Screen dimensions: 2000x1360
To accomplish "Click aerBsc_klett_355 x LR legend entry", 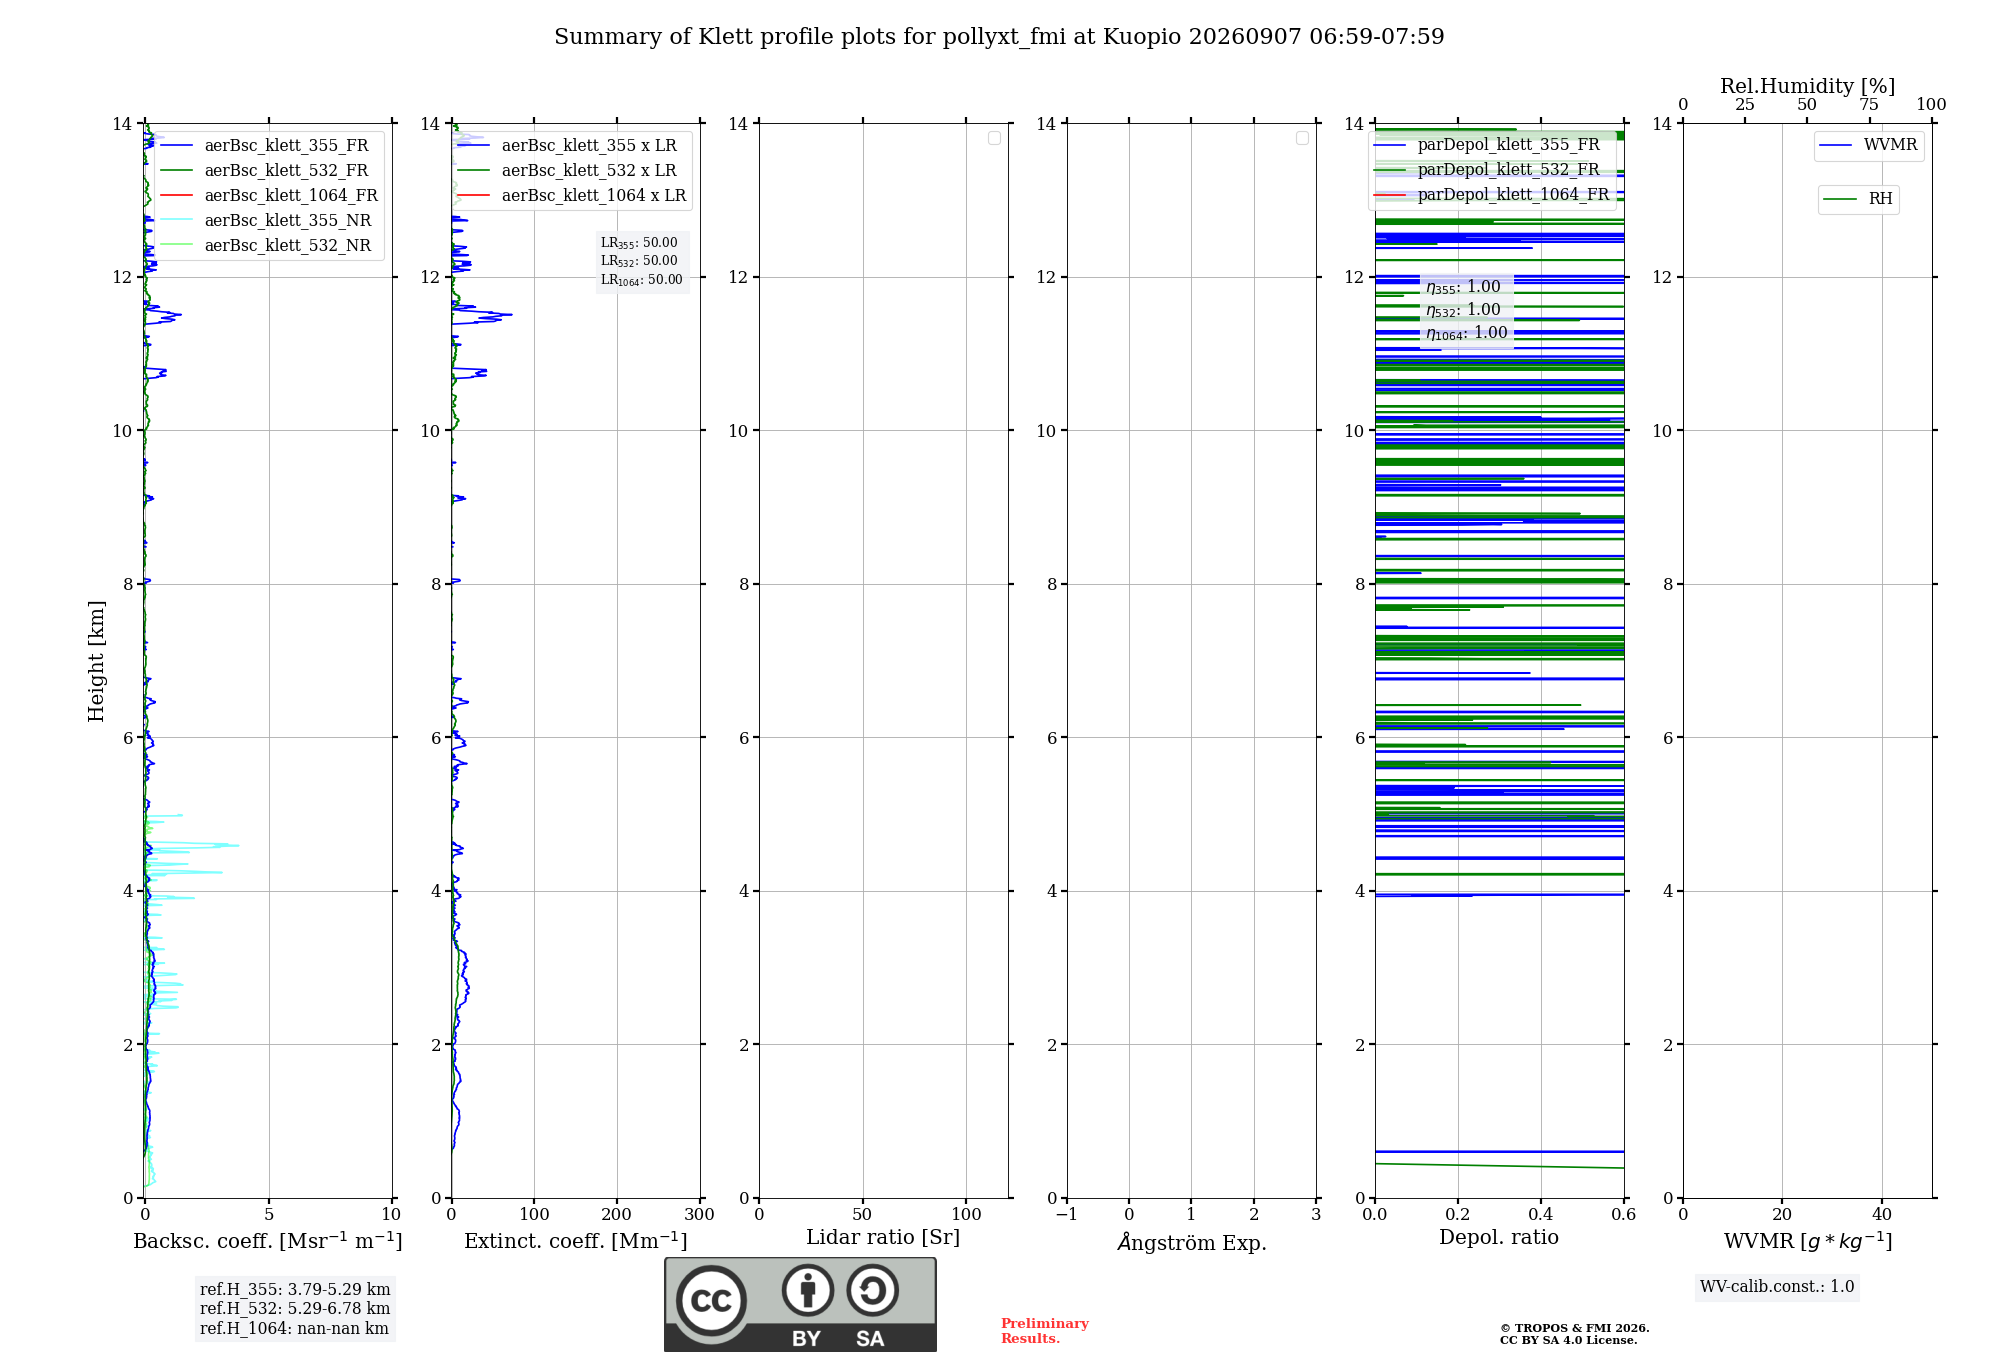I will click(571, 145).
